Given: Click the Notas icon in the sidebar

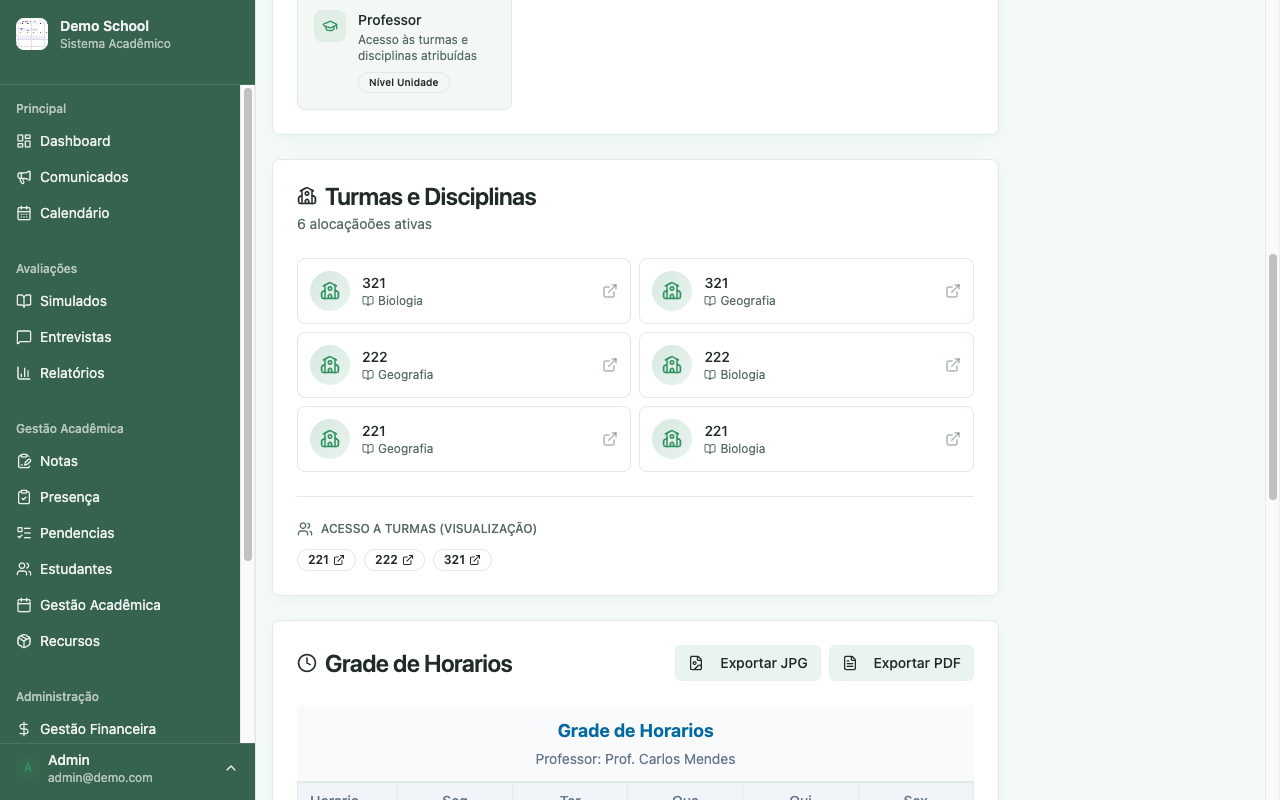Looking at the screenshot, I should 24,461.
